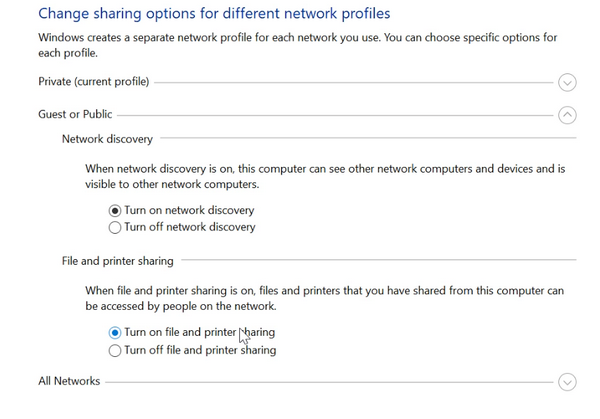Click the All Networks section label
600x419 pixels.
click(69, 381)
